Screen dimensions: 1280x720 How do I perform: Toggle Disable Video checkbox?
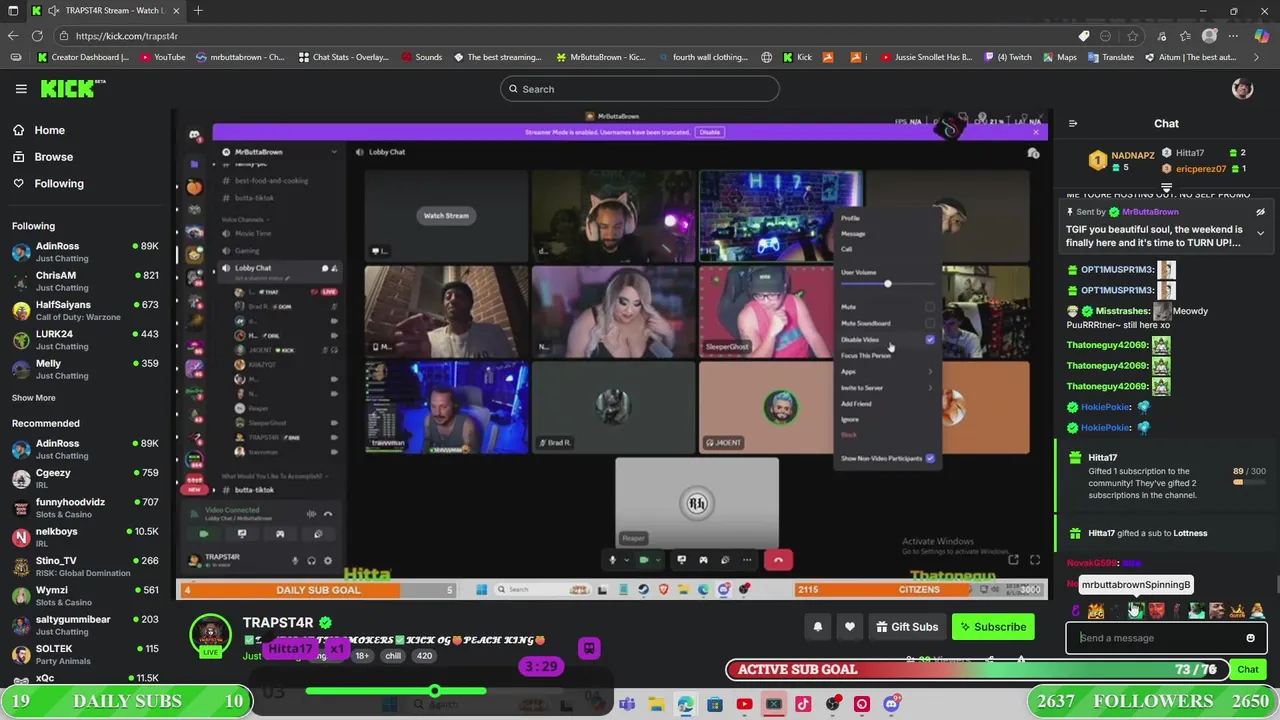[930, 340]
